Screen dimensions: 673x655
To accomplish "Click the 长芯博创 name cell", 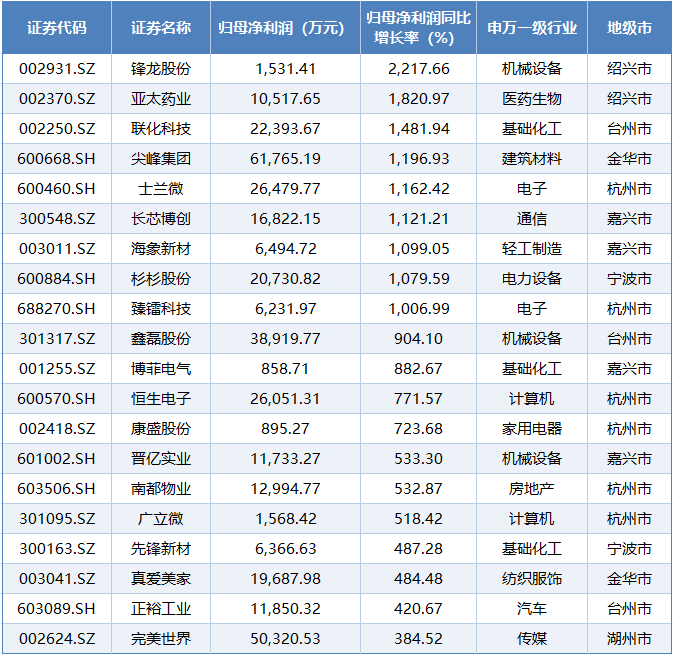I will click(x=161, y=219).
